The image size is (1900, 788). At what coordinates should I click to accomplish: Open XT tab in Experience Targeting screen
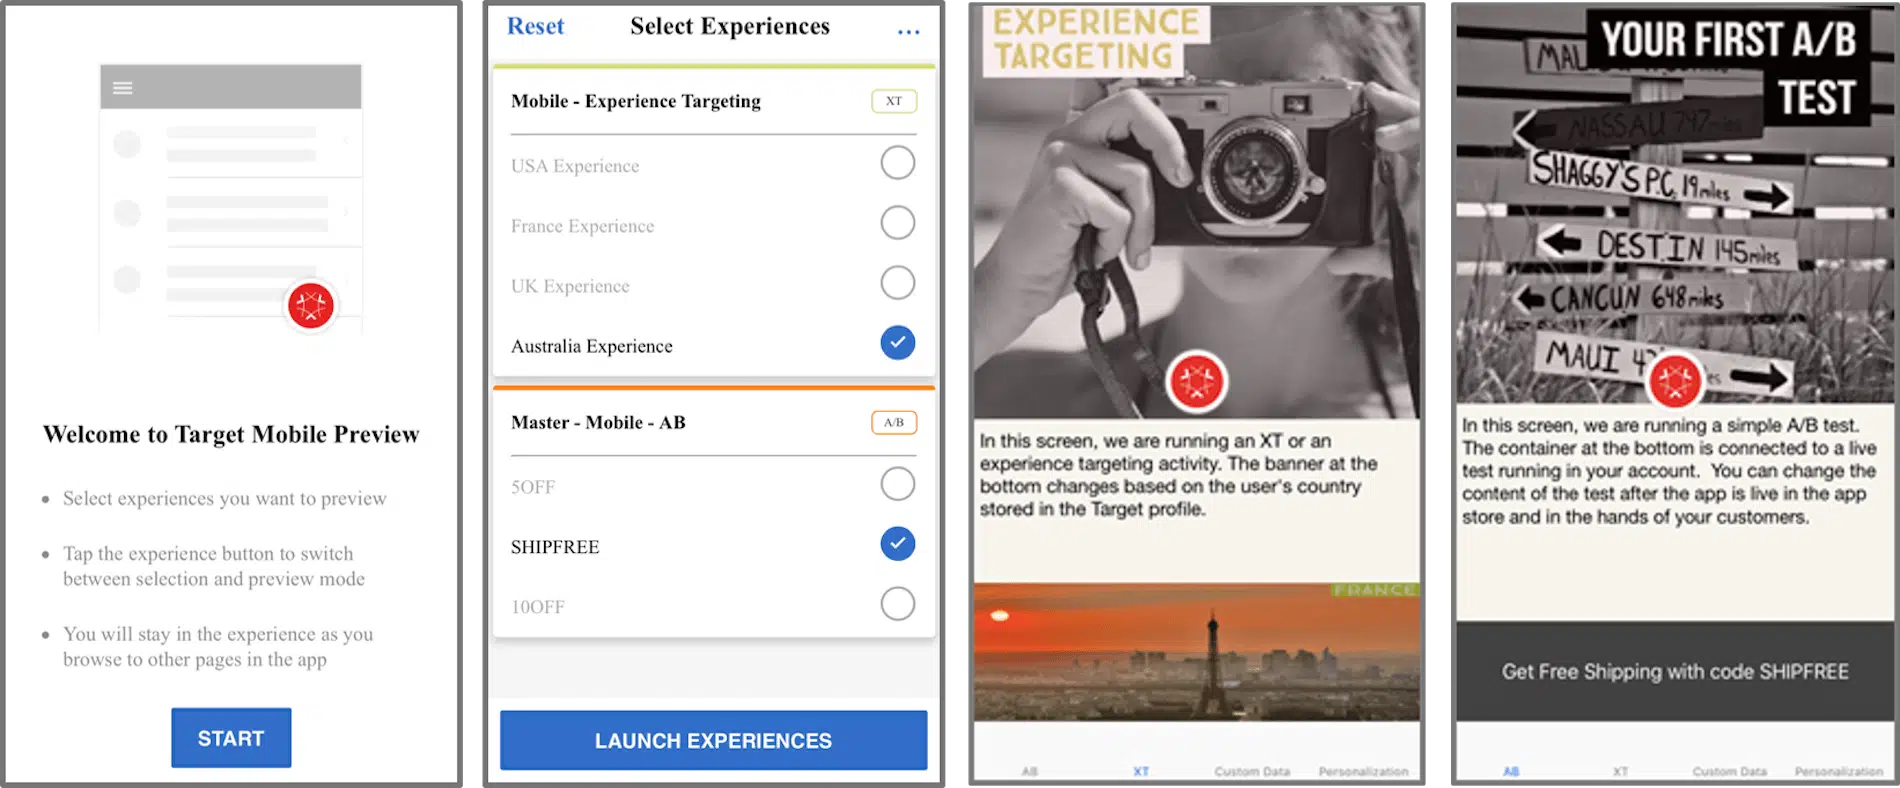1141,771
